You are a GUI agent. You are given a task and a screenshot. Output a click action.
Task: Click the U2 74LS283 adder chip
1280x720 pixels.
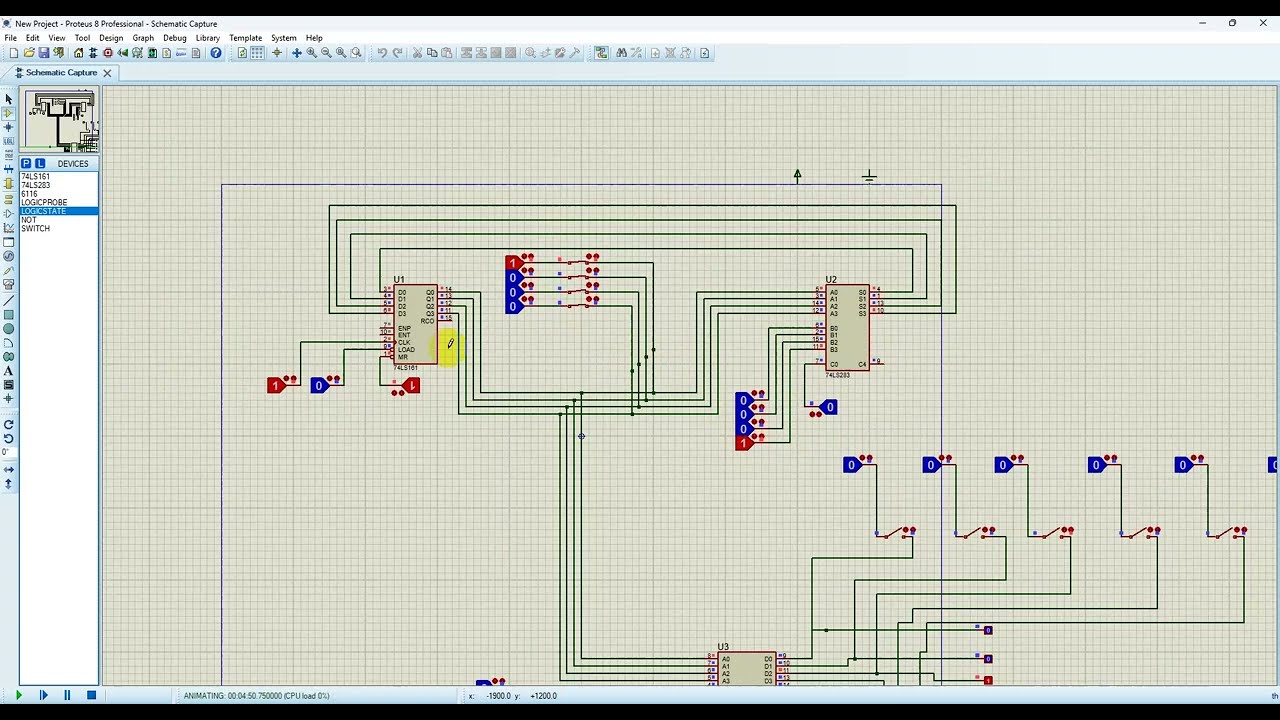(847, 326)
